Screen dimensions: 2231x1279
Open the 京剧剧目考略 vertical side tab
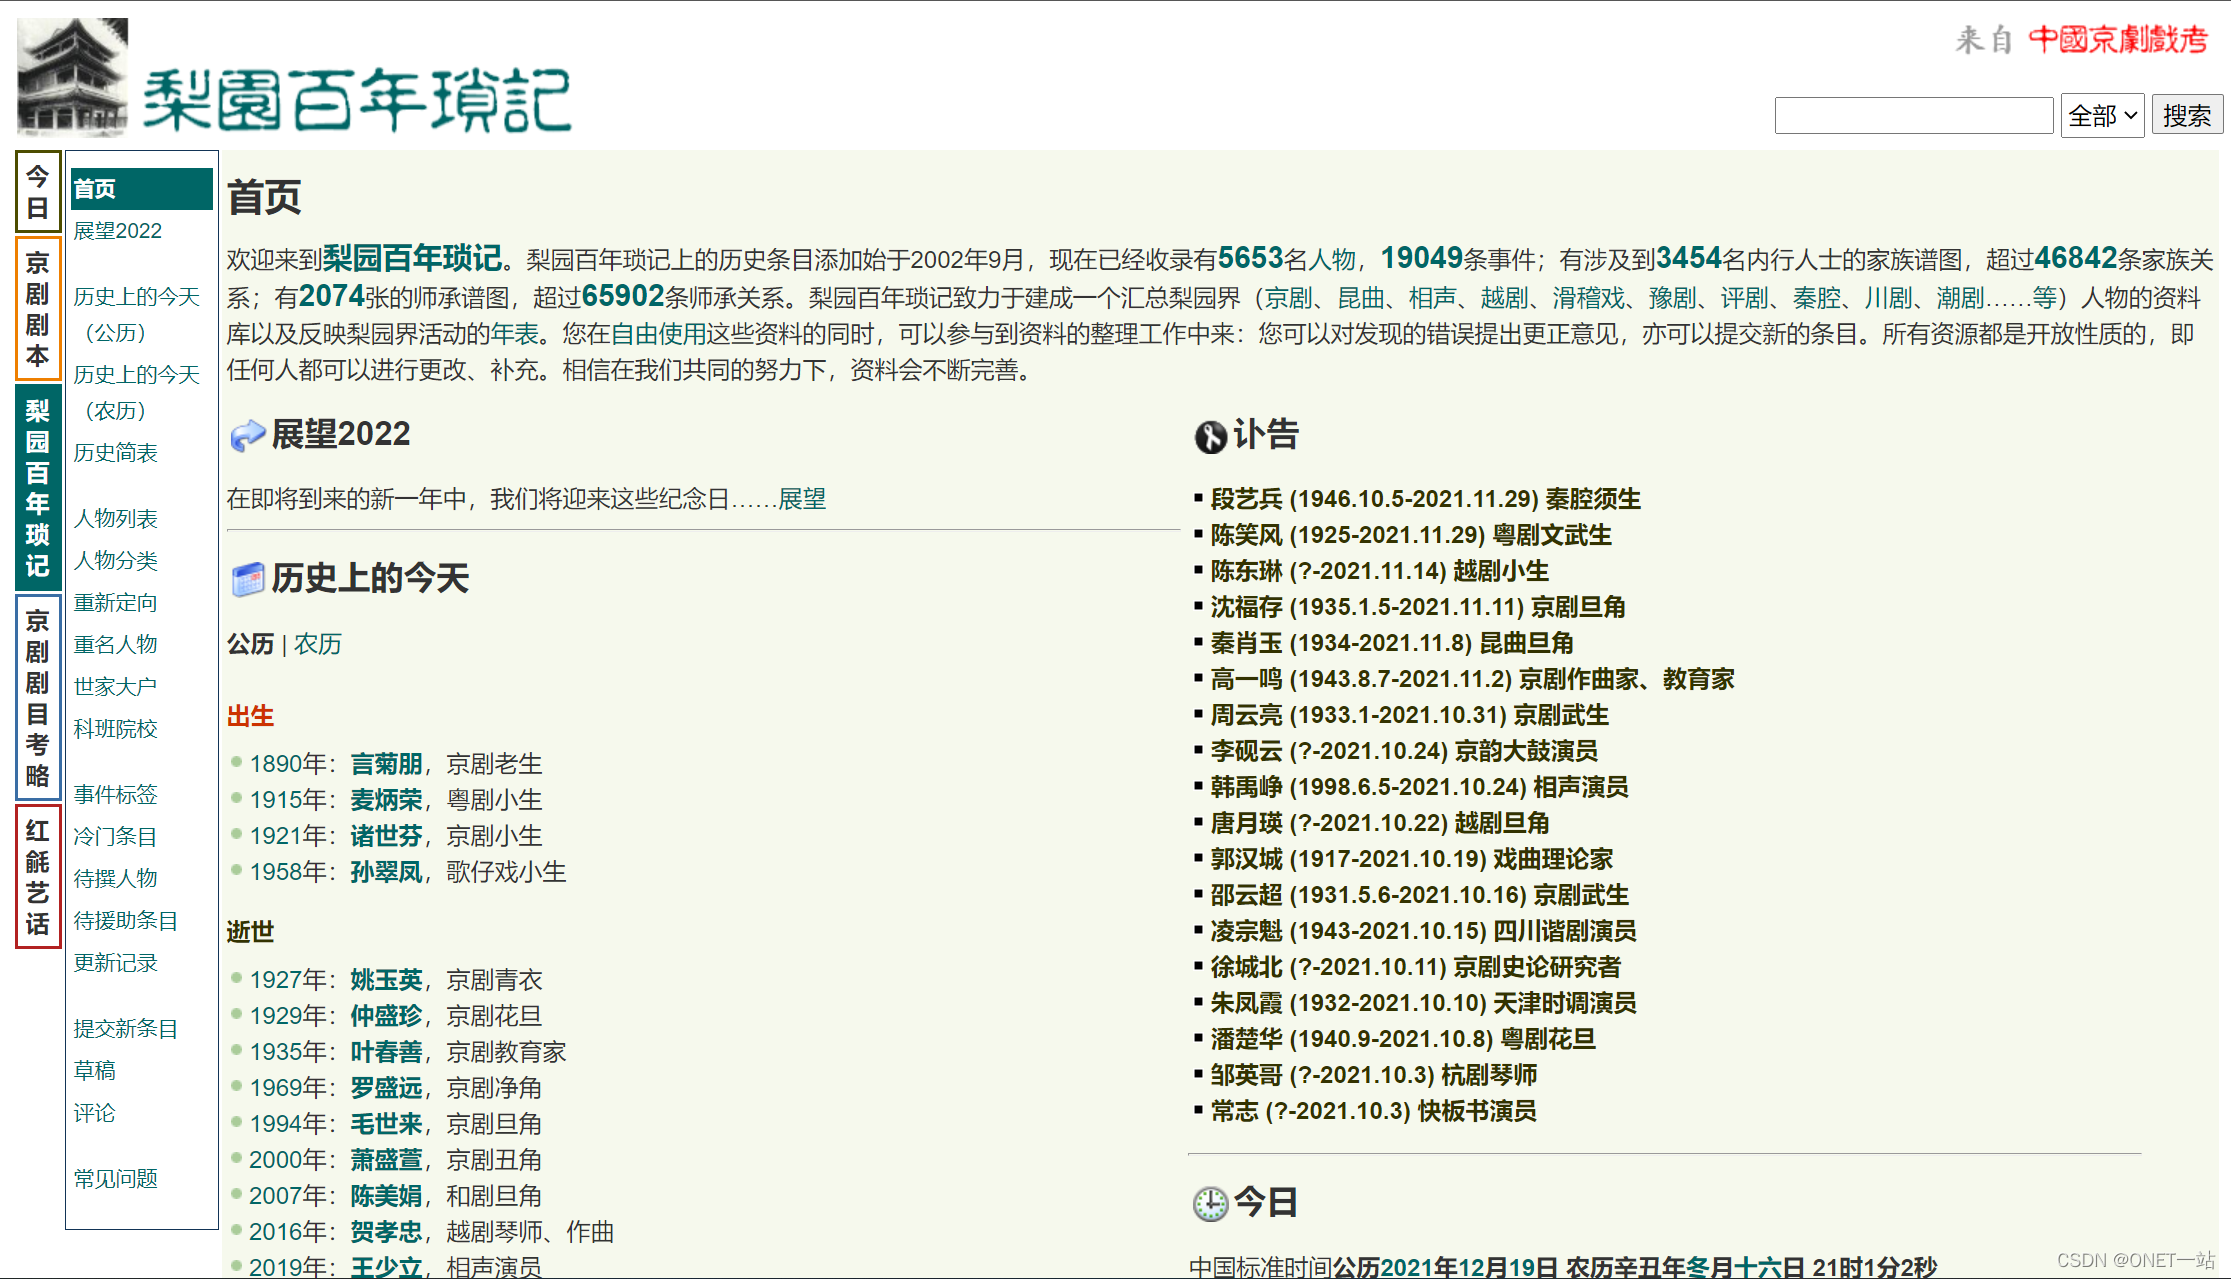pyautogui.click(x=38, y=698)
